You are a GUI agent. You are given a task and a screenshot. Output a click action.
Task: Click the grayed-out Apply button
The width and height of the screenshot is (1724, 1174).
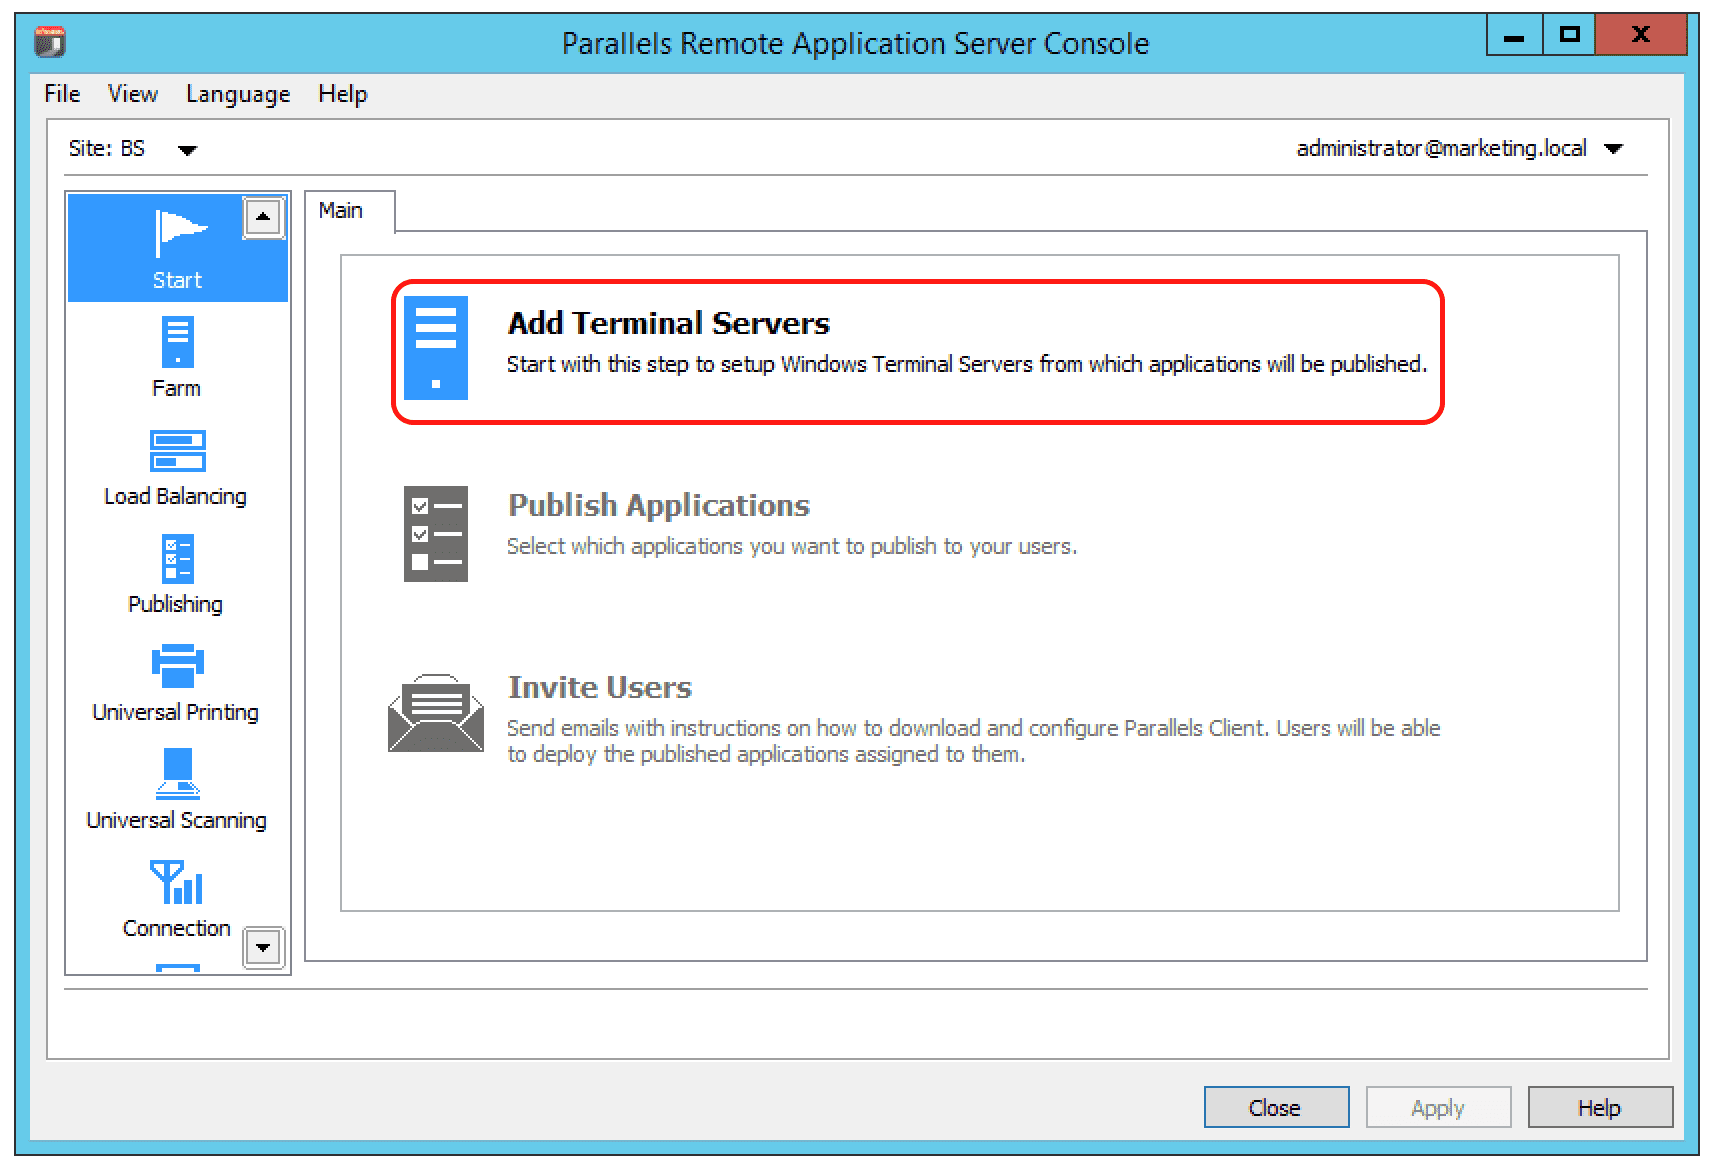(x=1438, y=1107)
